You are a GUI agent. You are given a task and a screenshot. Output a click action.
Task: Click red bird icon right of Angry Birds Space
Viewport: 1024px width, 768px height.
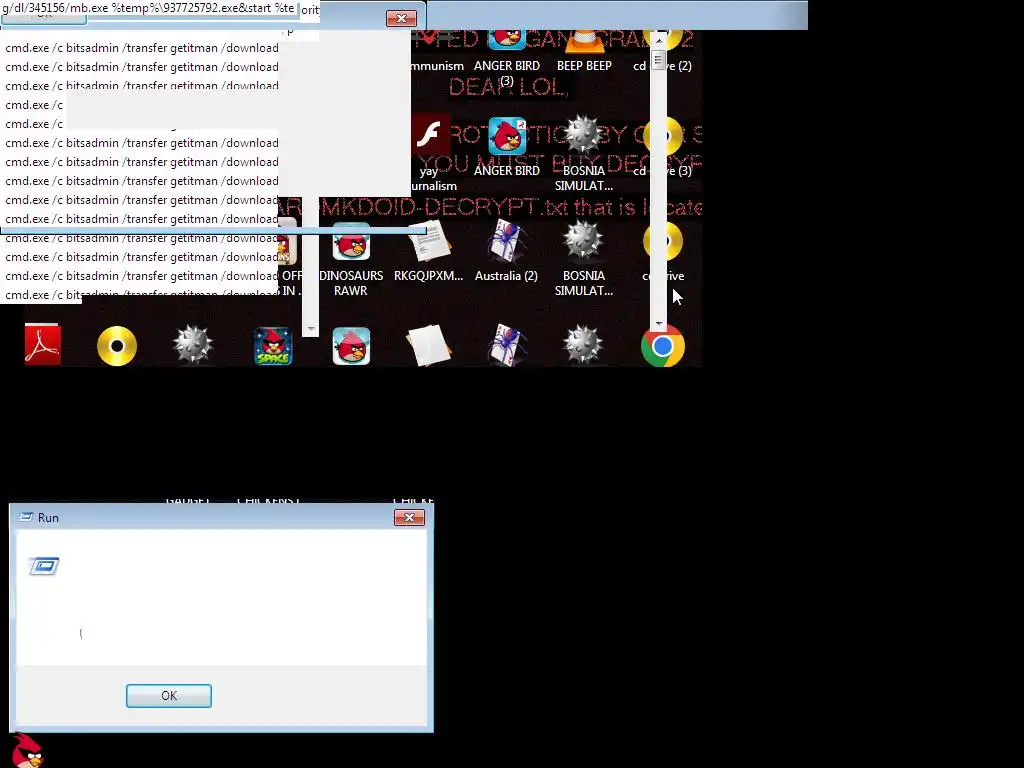[x=351, y=345]
